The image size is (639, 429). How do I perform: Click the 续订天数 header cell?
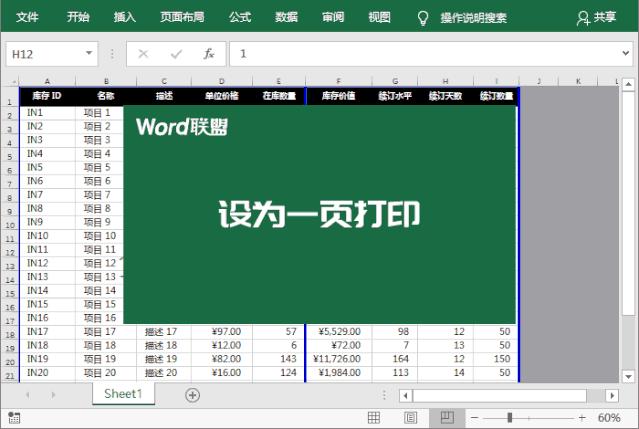(445, 96)
